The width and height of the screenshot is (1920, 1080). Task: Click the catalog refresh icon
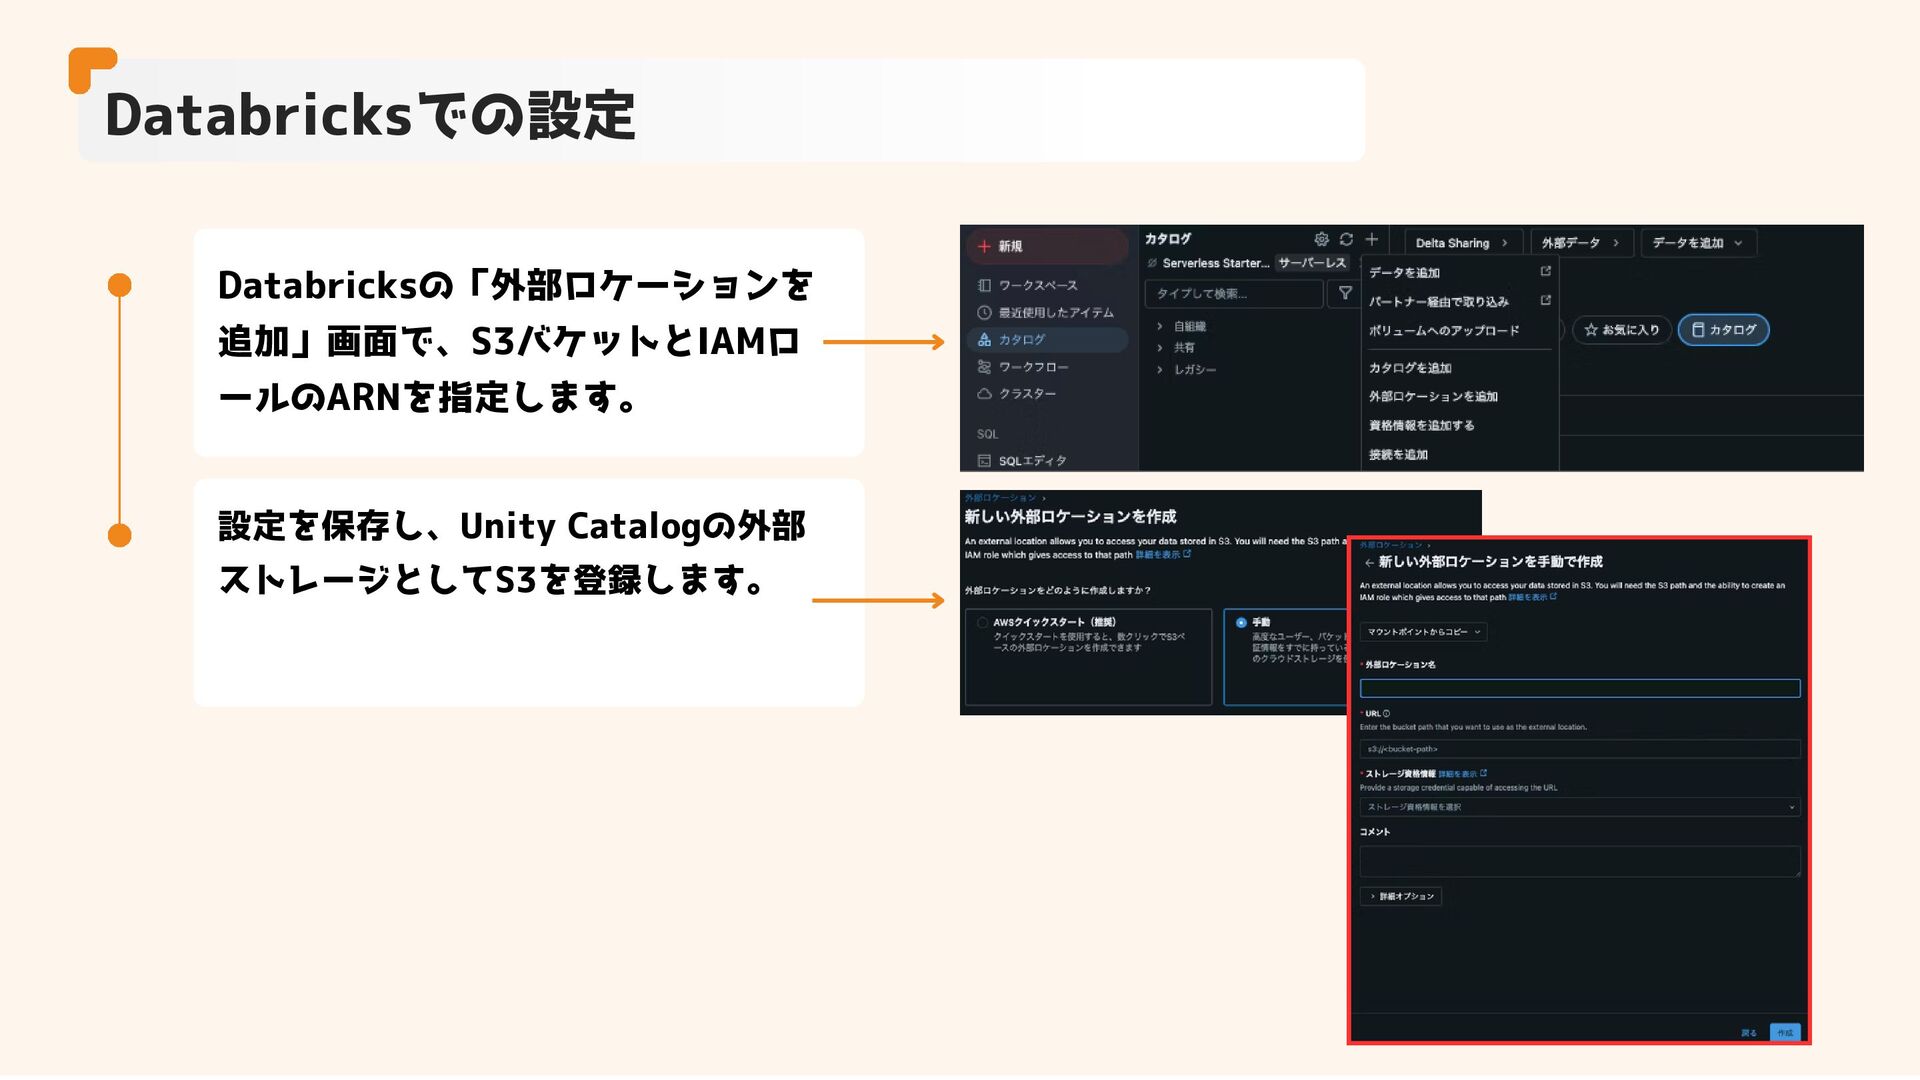(1346, 239)
